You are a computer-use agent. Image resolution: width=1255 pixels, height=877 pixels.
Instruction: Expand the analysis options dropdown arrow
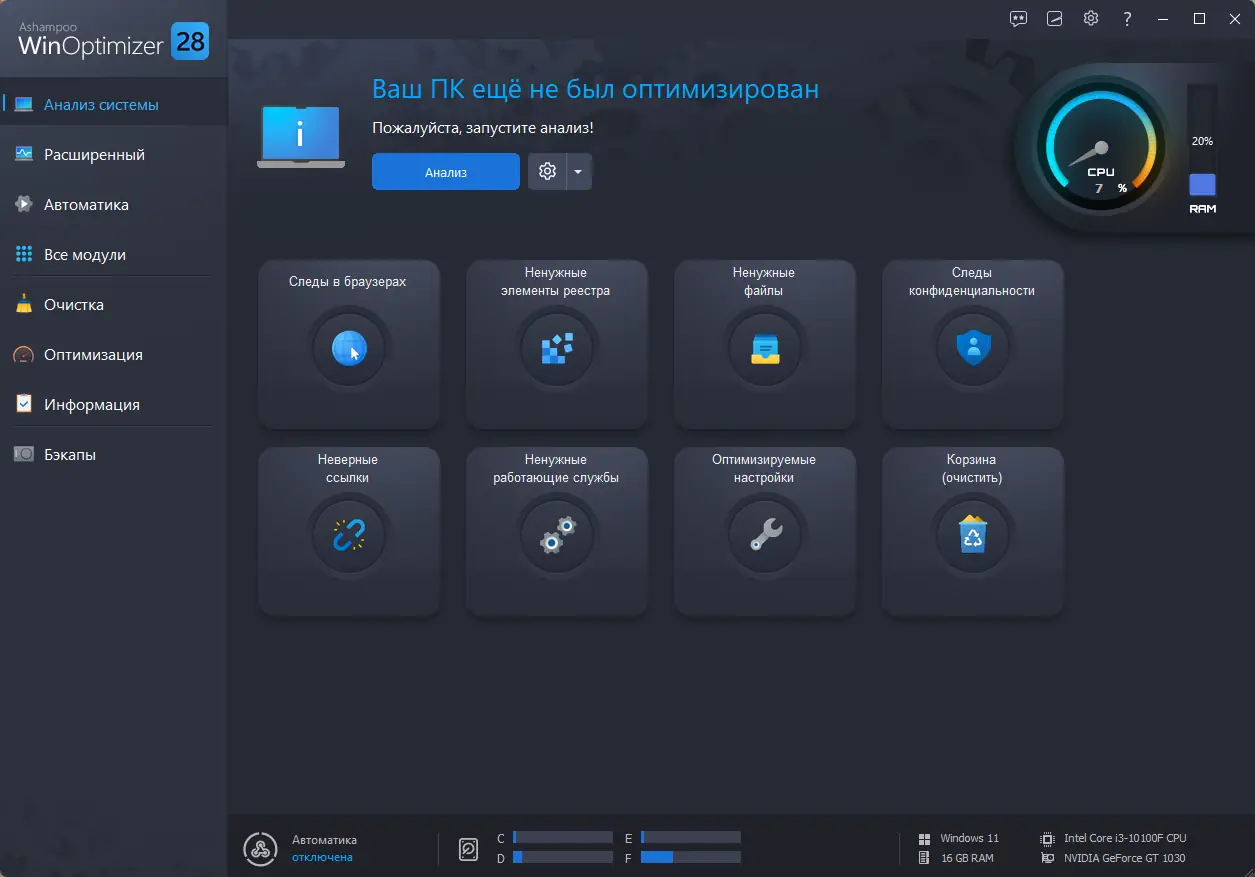click(x=578, y=171)
